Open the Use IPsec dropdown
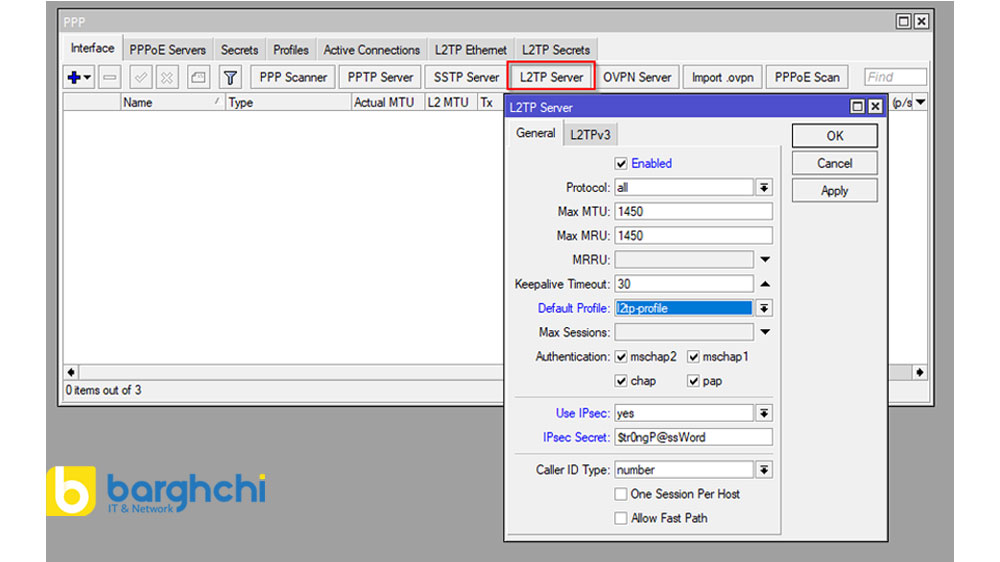Image resolution: width=1000 pixels, height=562 pixels. tap(764, 413)
